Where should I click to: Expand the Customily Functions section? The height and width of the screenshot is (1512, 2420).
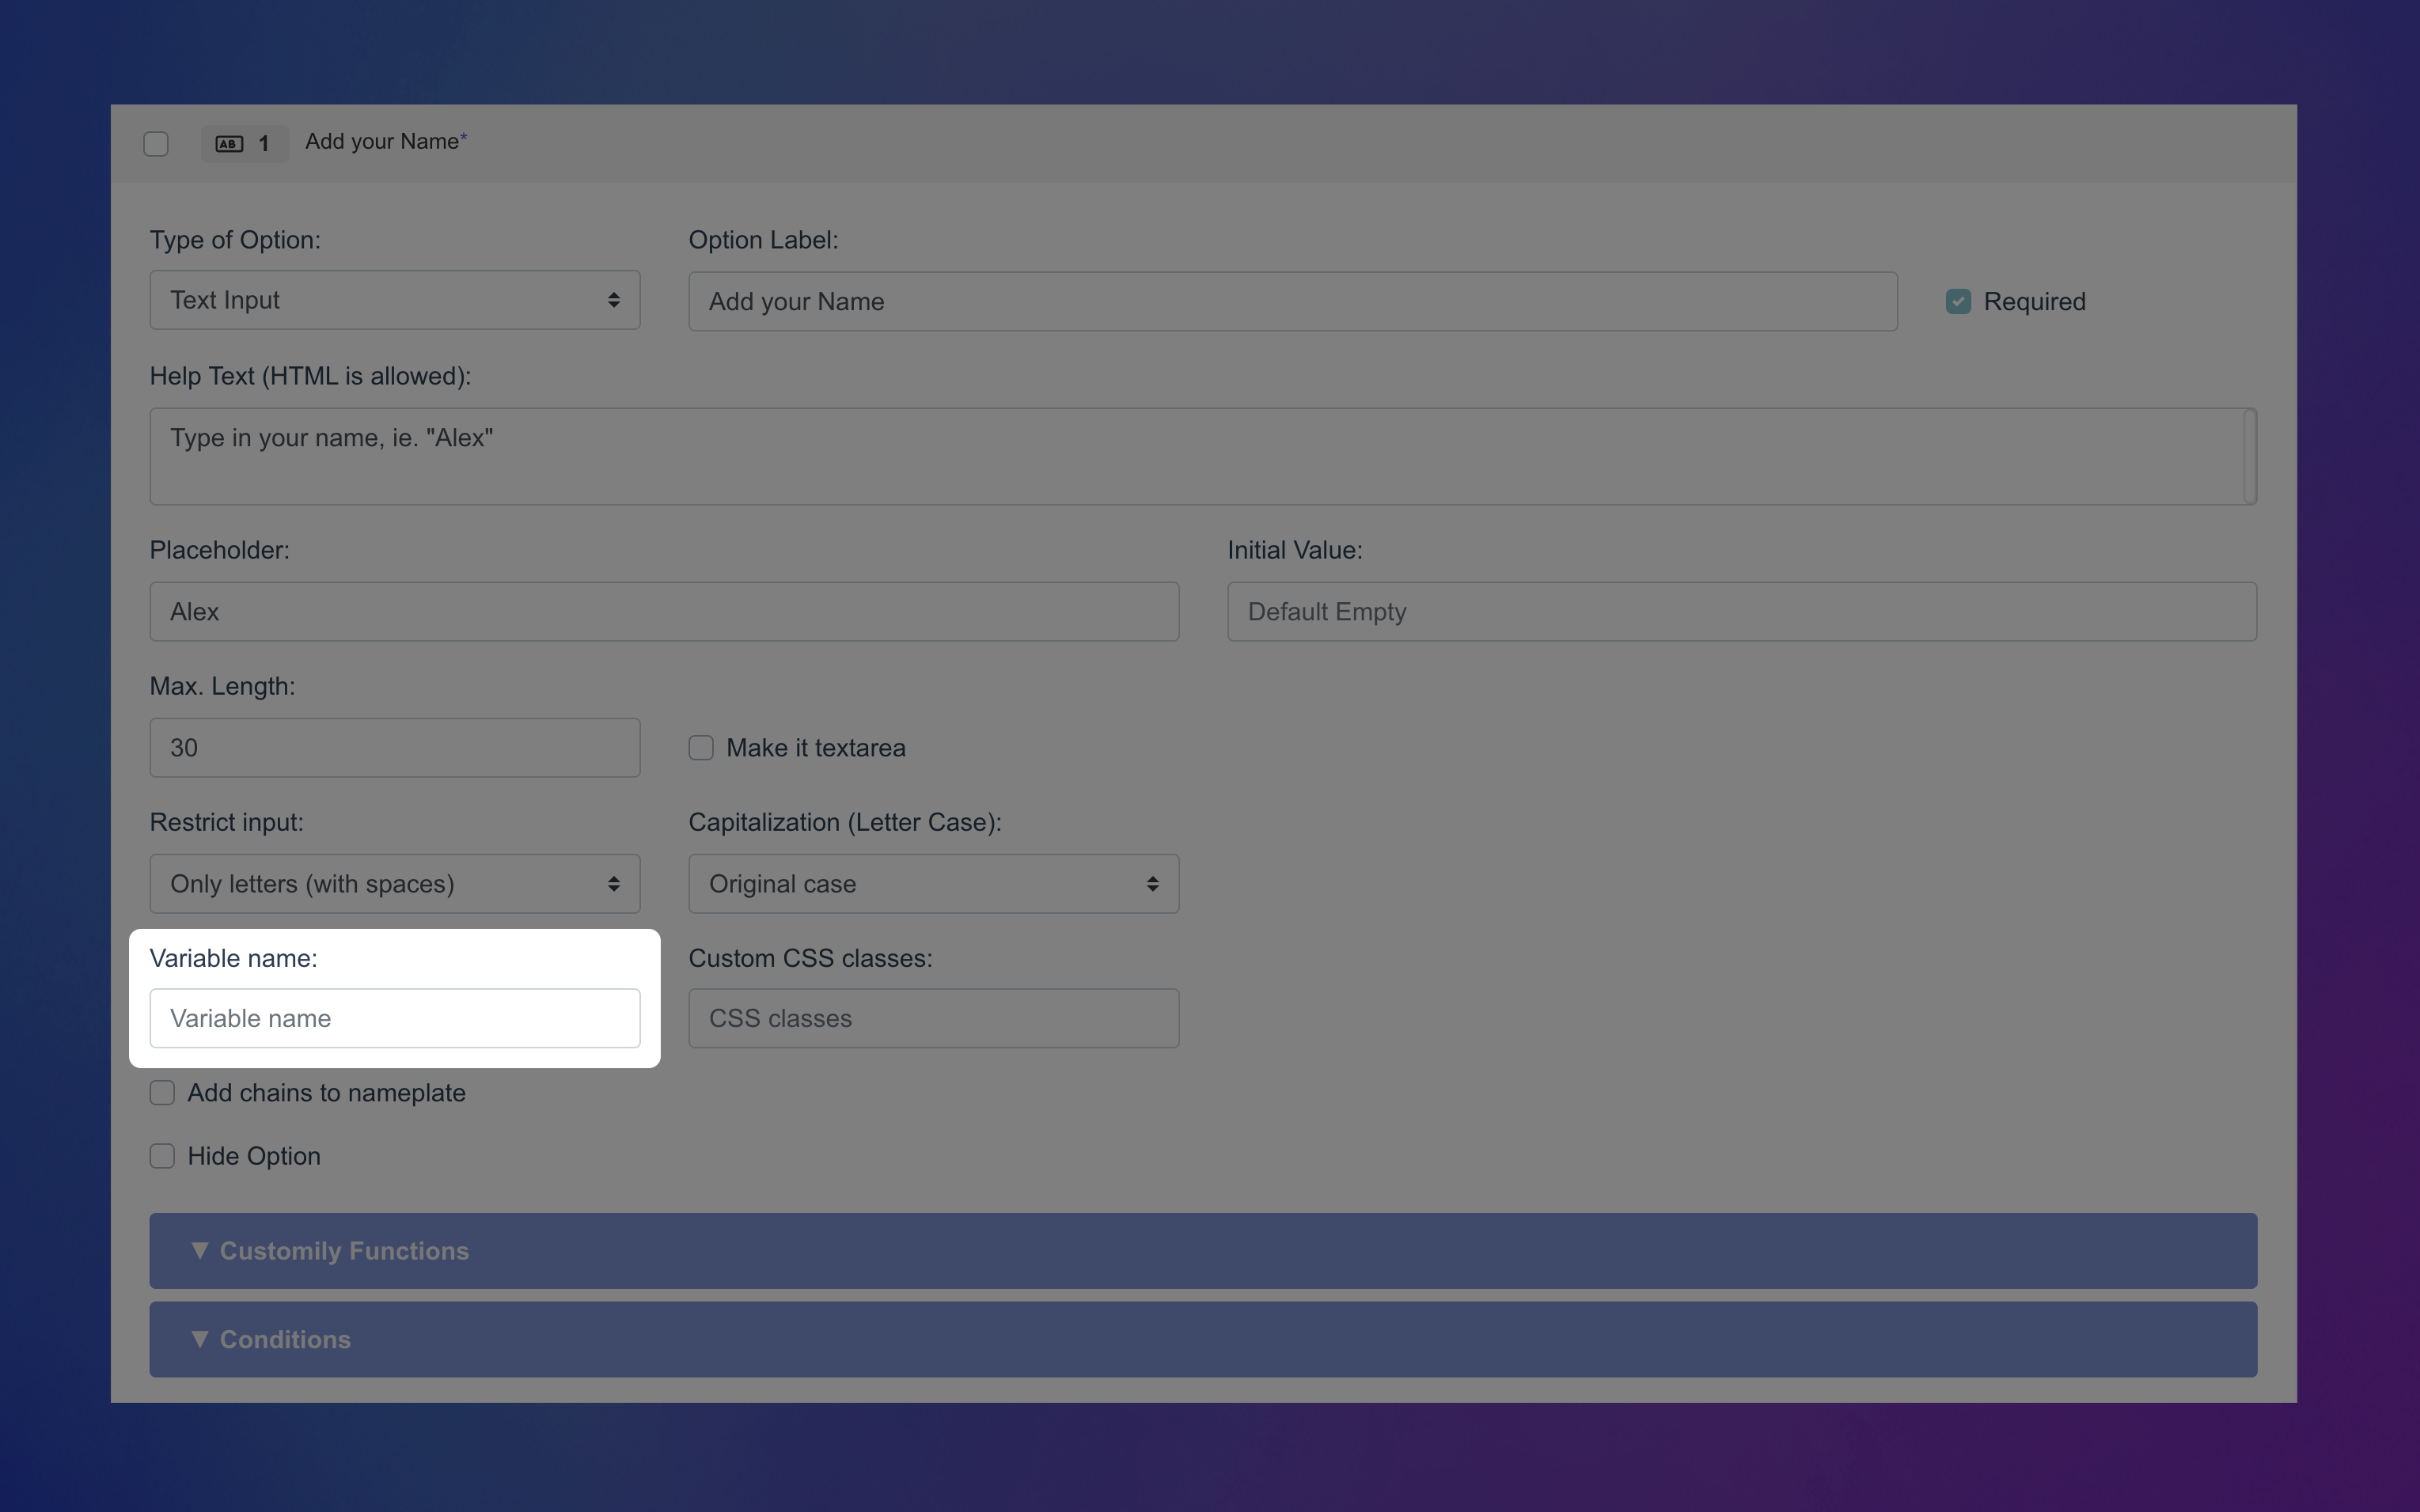tap(1203, 1250)
